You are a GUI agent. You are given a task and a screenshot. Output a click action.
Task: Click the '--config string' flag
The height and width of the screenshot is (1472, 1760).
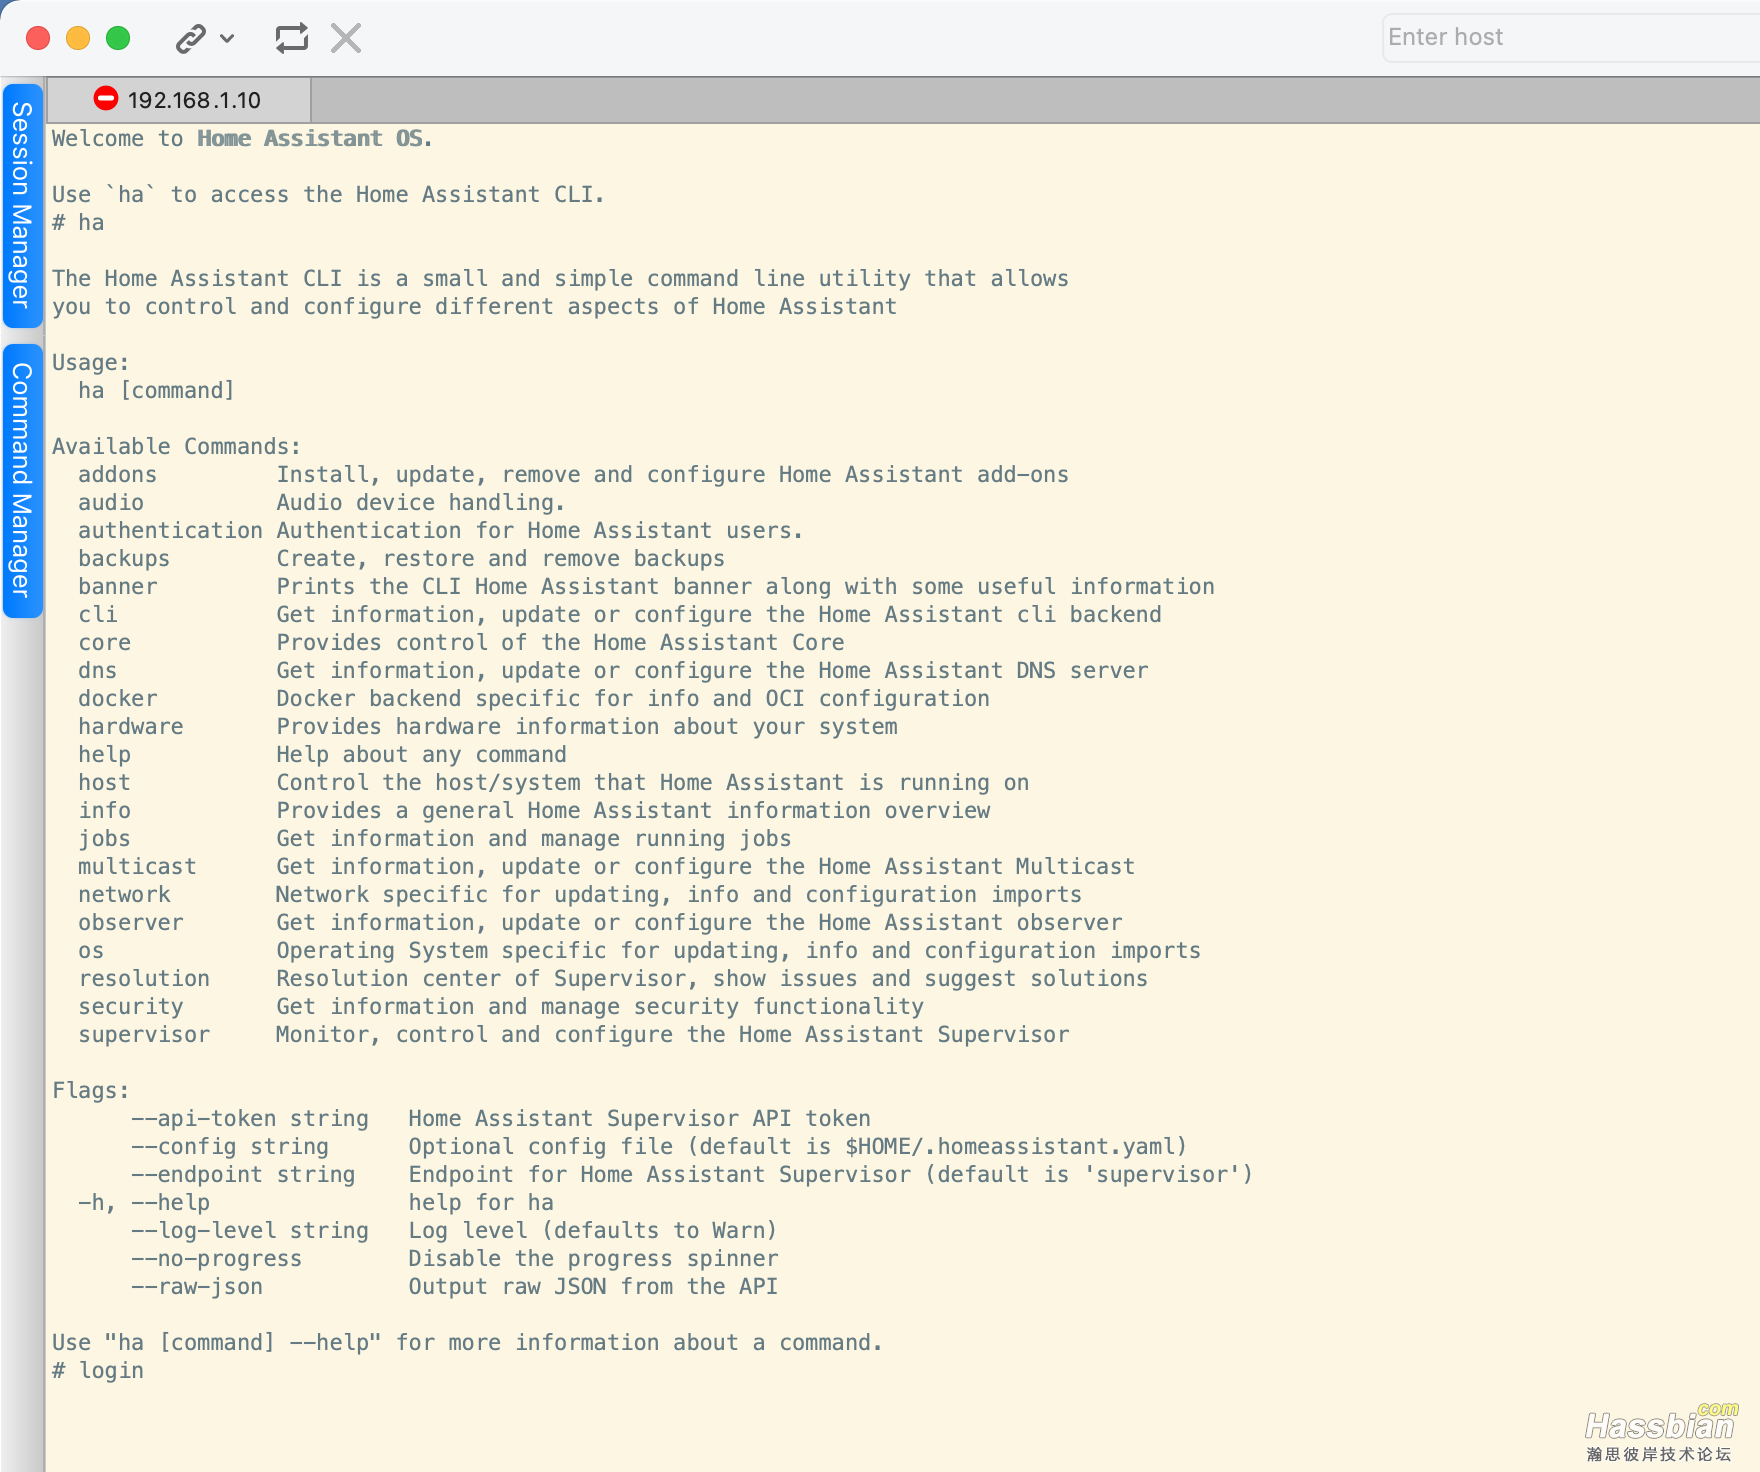(230, 1147)
